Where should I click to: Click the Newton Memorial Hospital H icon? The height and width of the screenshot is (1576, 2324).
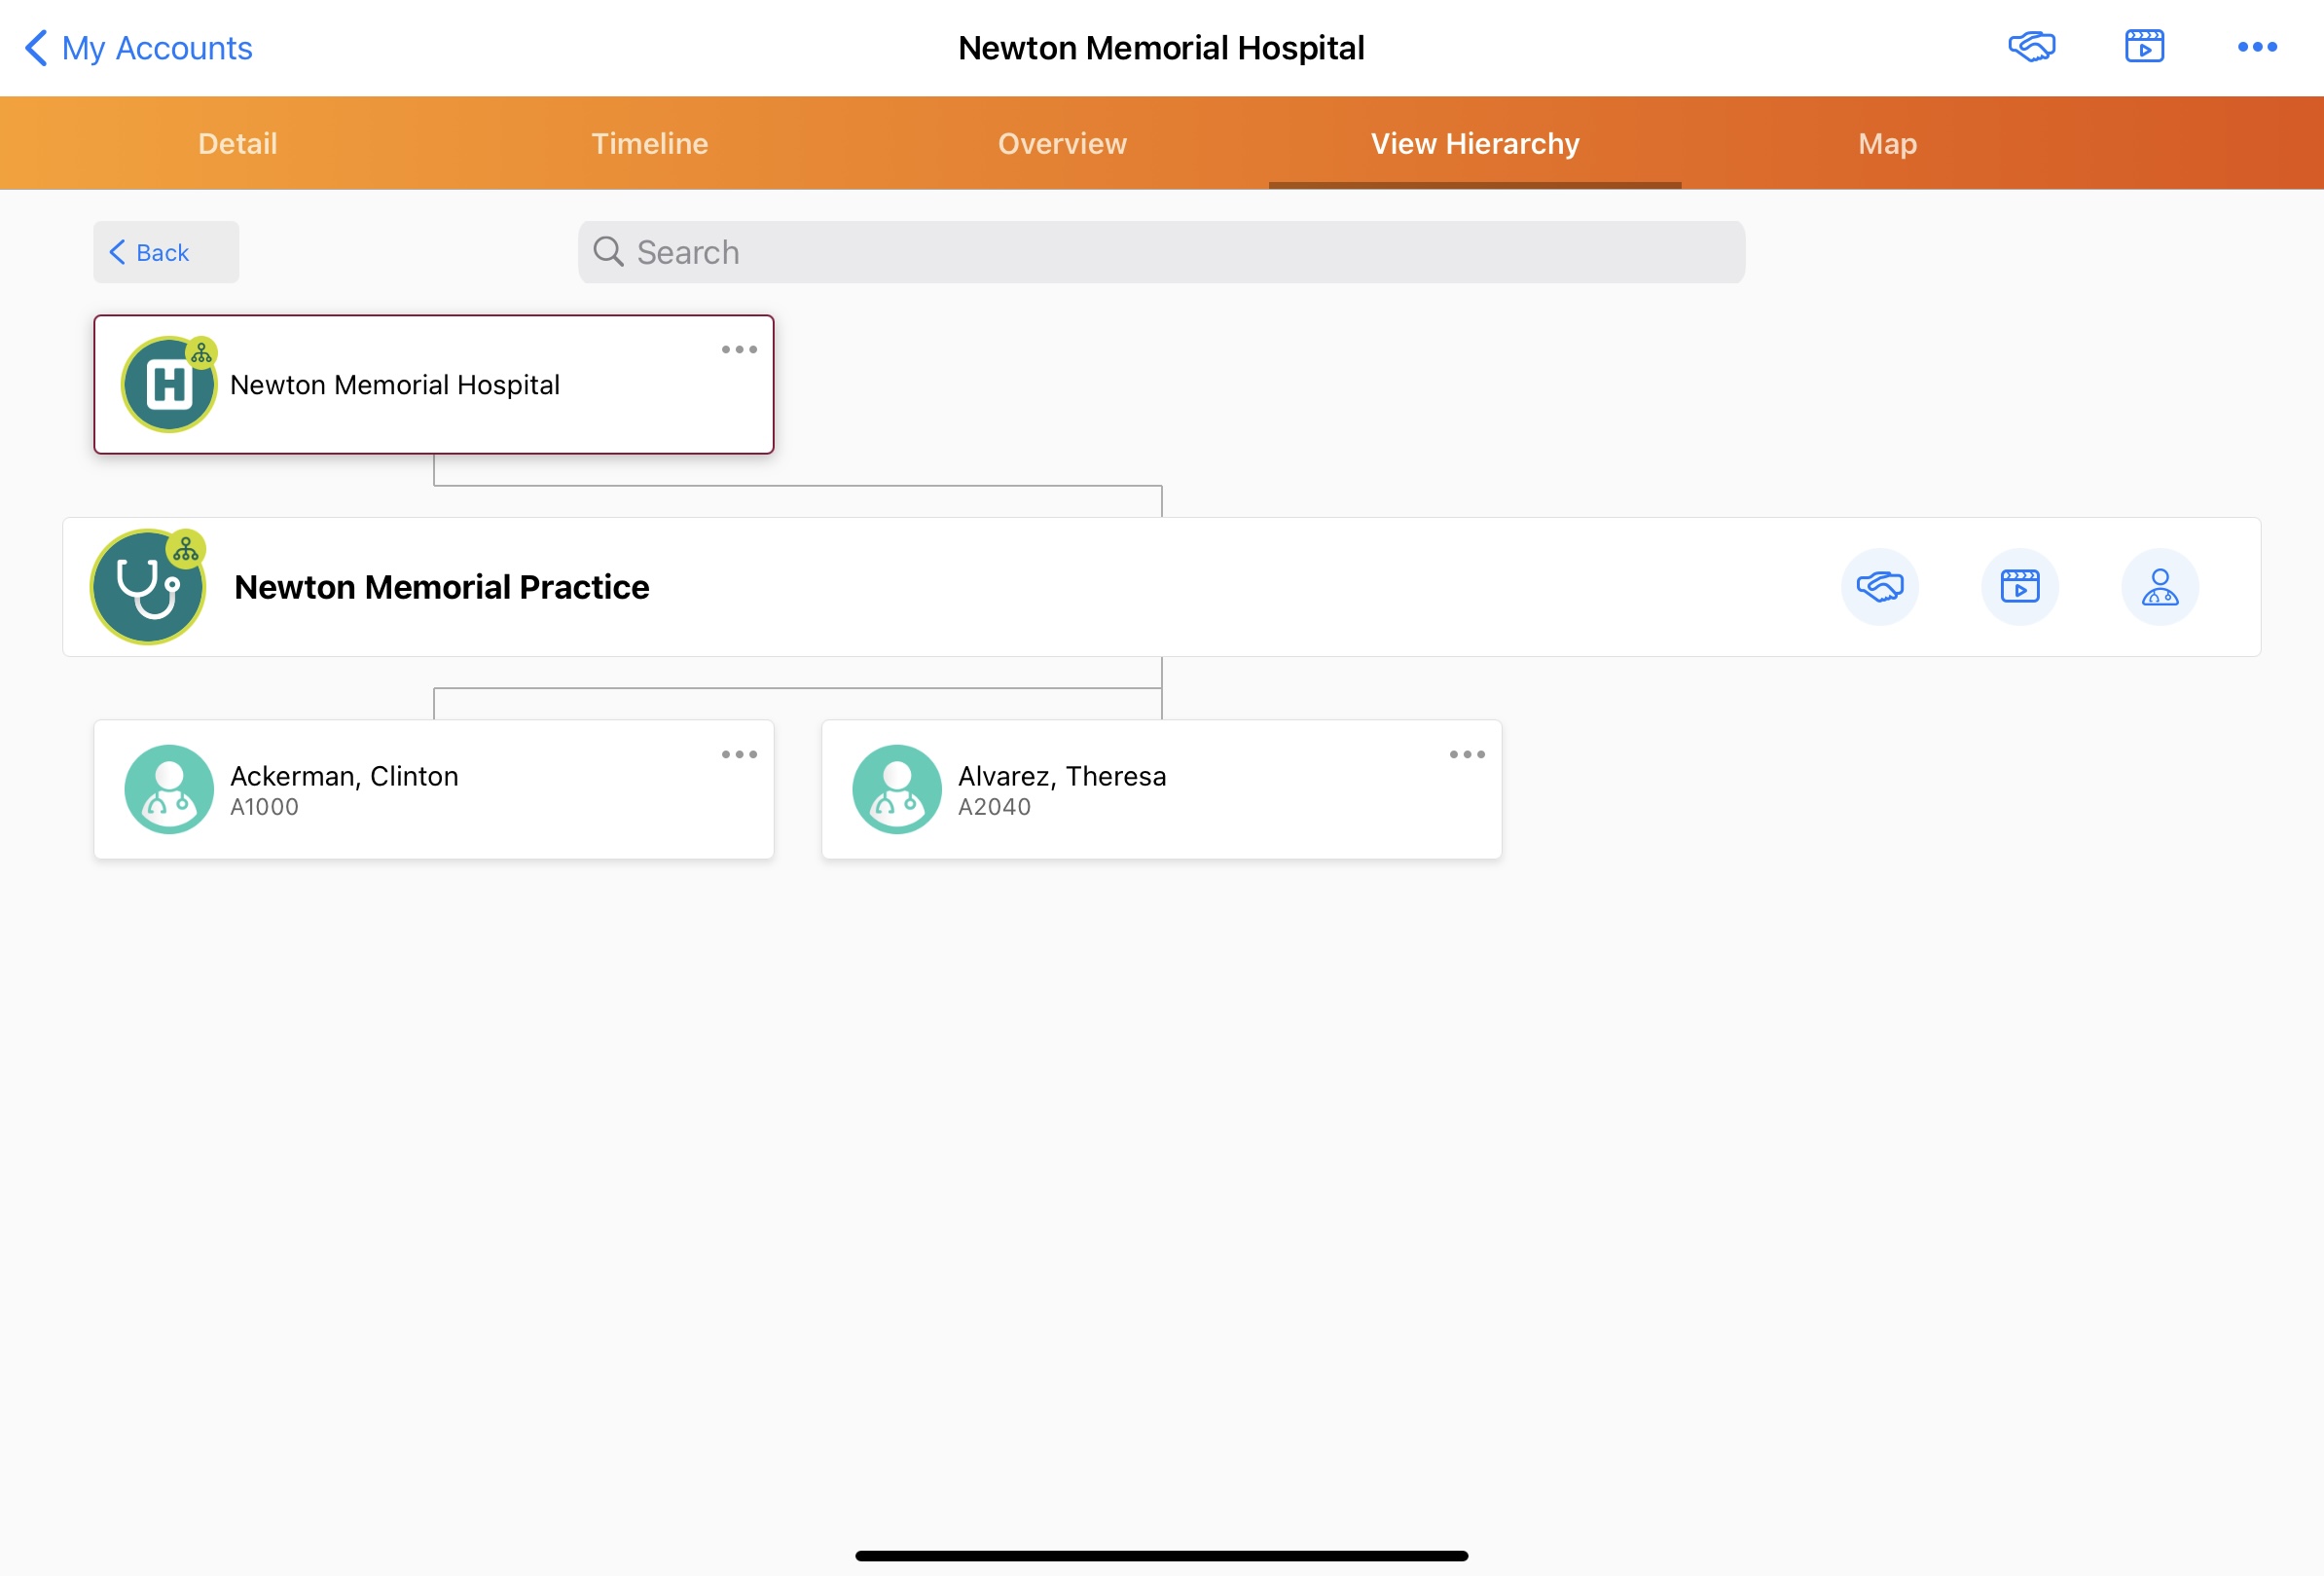coord(169,385)
